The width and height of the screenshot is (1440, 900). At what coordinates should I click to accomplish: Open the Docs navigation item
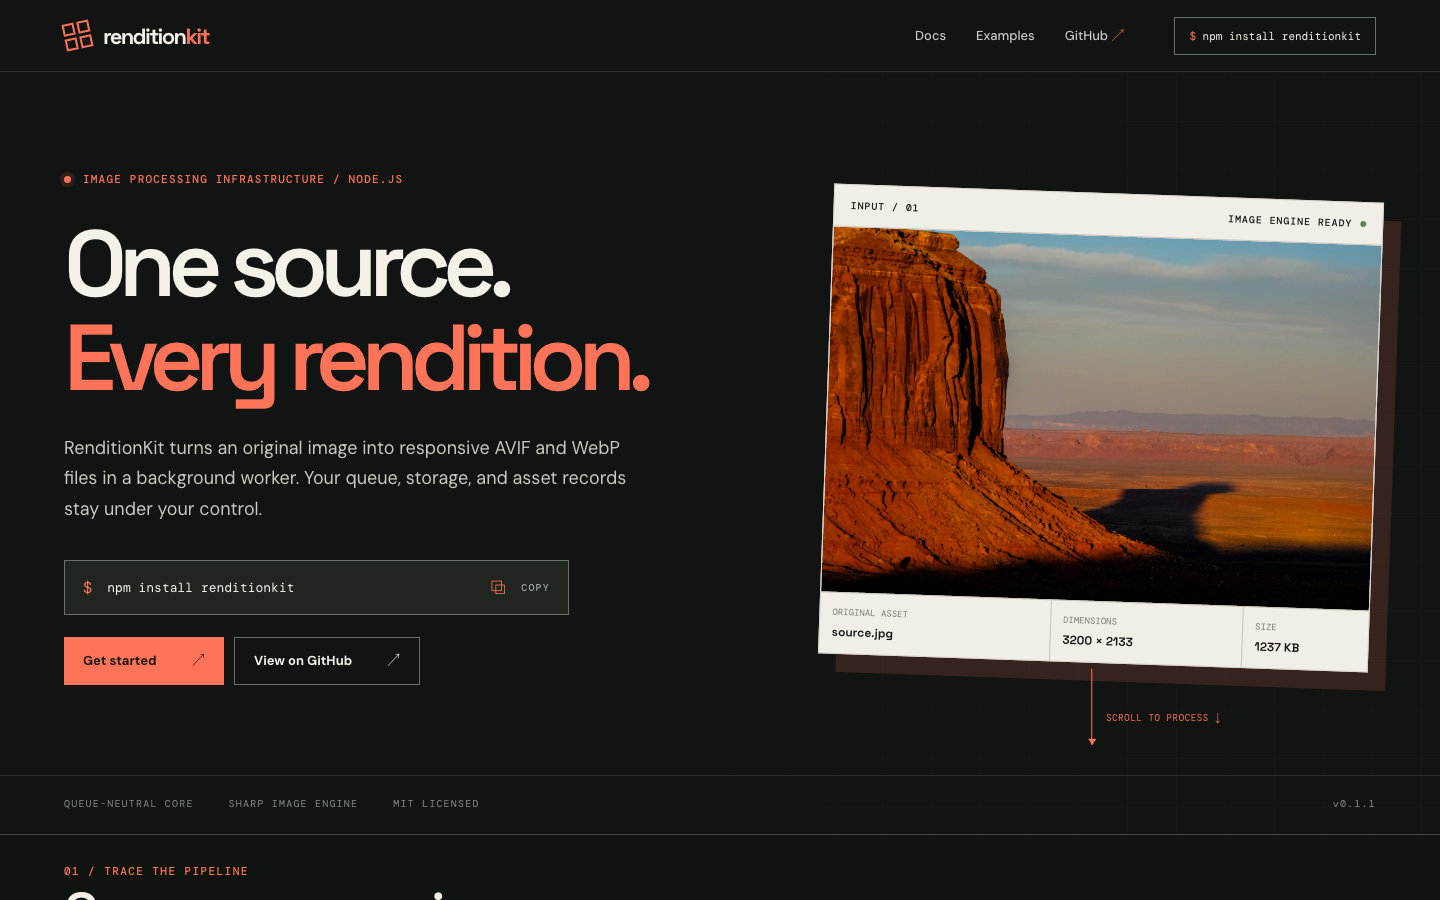930,36
